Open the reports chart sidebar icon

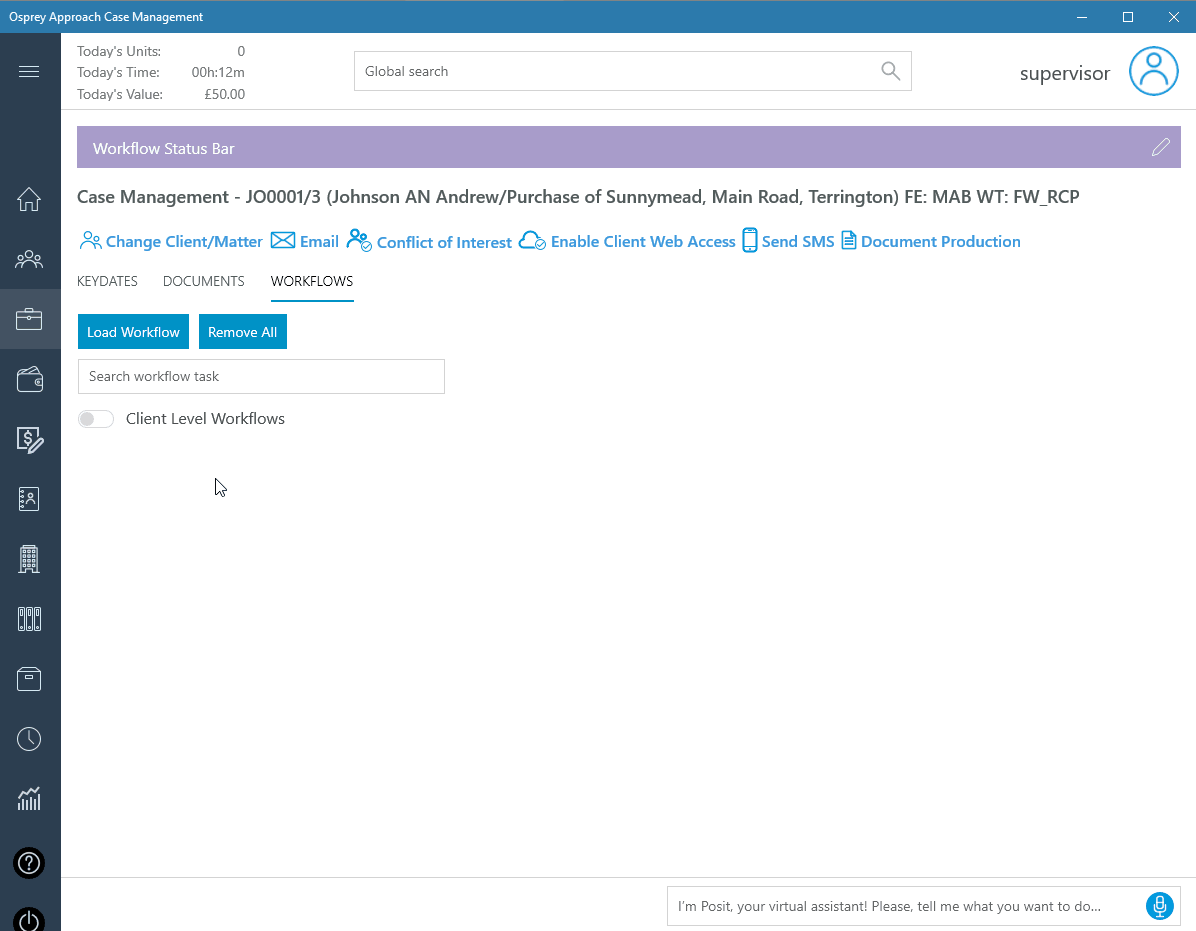[29, 798]
